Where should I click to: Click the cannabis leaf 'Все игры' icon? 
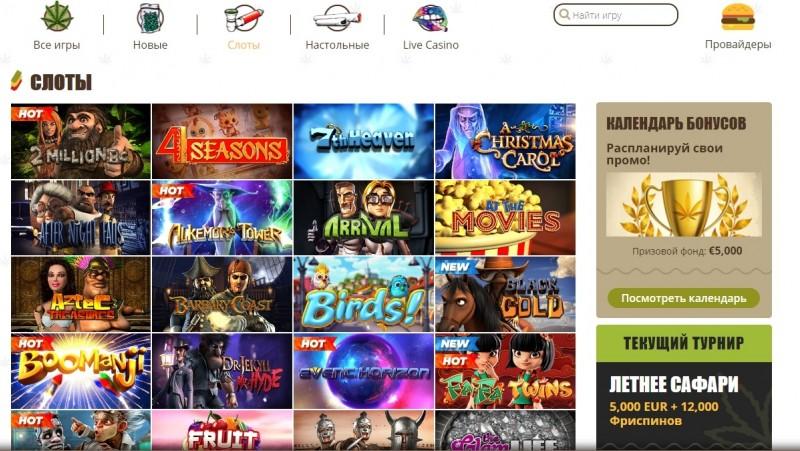(57, 16)
